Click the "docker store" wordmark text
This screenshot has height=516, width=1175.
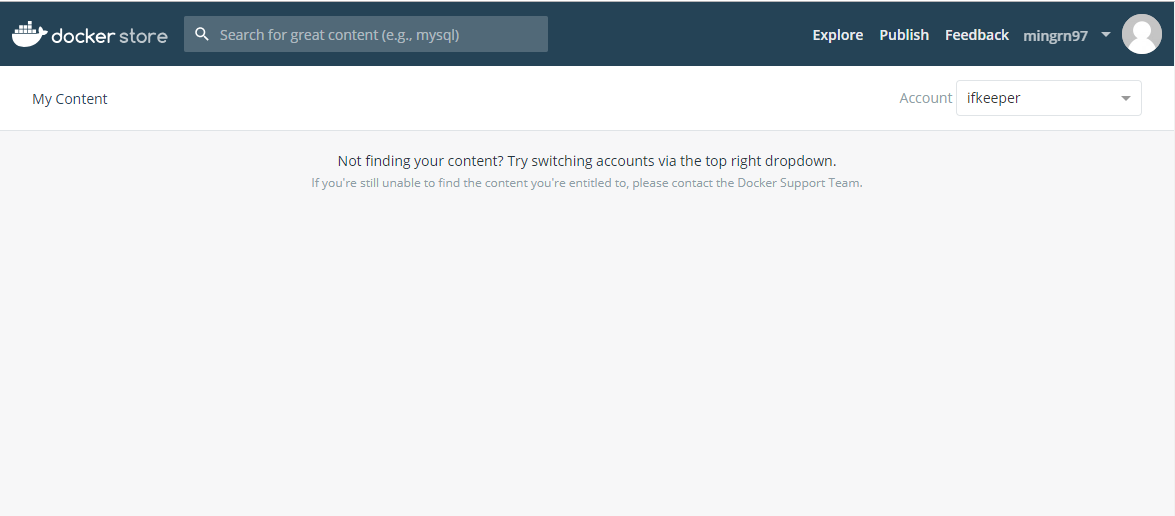pyautogui.click(x=109, y=36)
